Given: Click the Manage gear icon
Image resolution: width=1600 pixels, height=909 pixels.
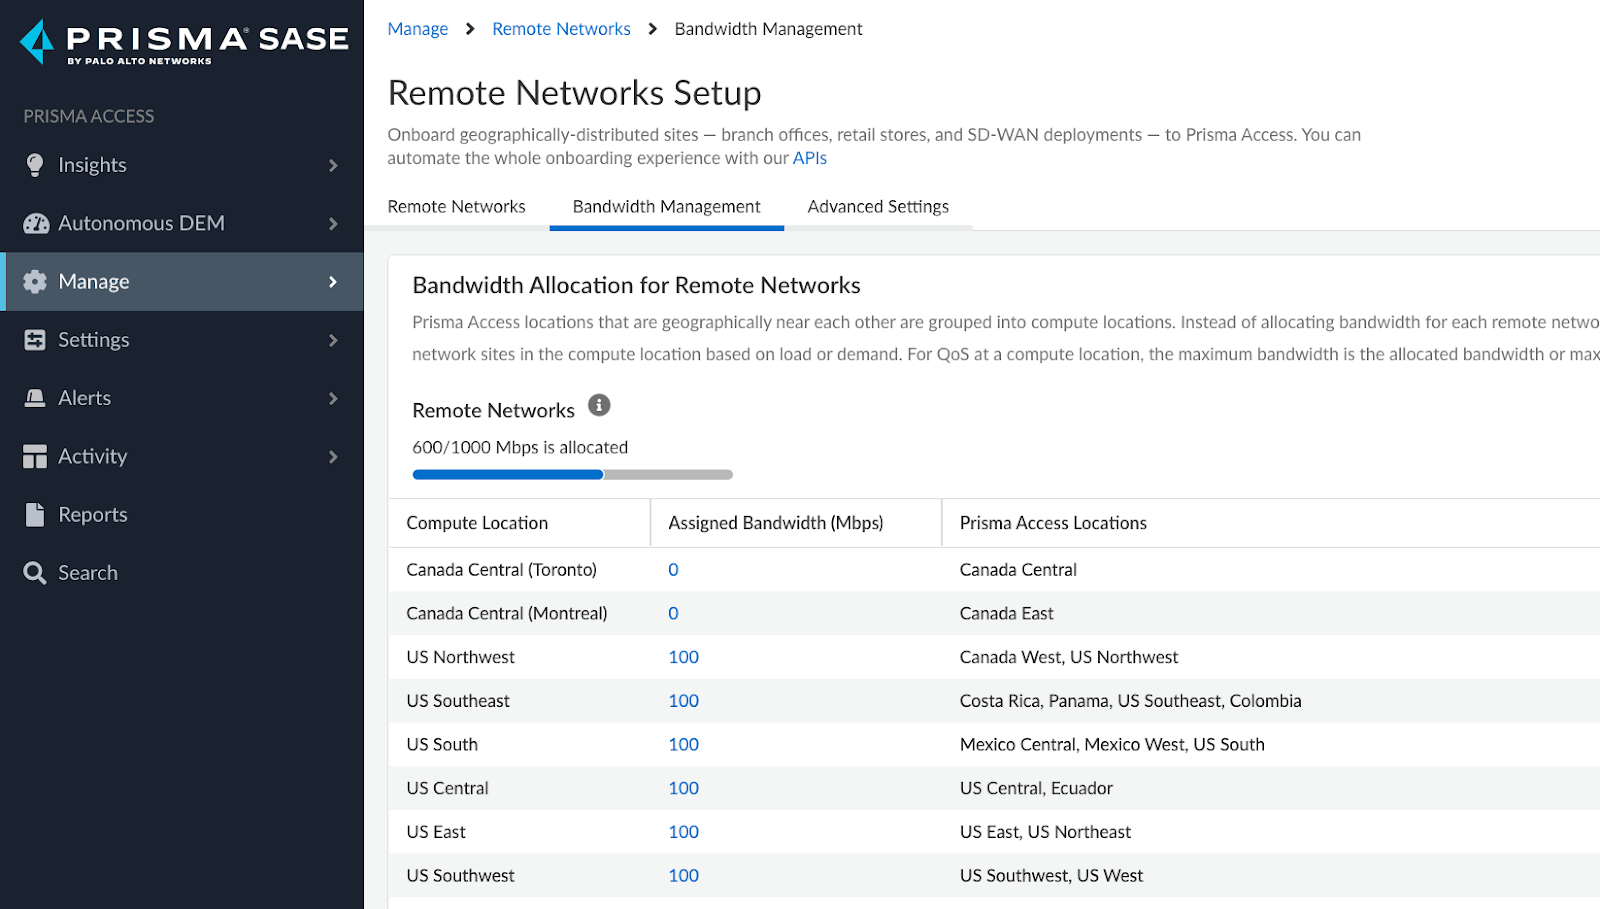Looking at the screenshot, I should tap(35, 282).
